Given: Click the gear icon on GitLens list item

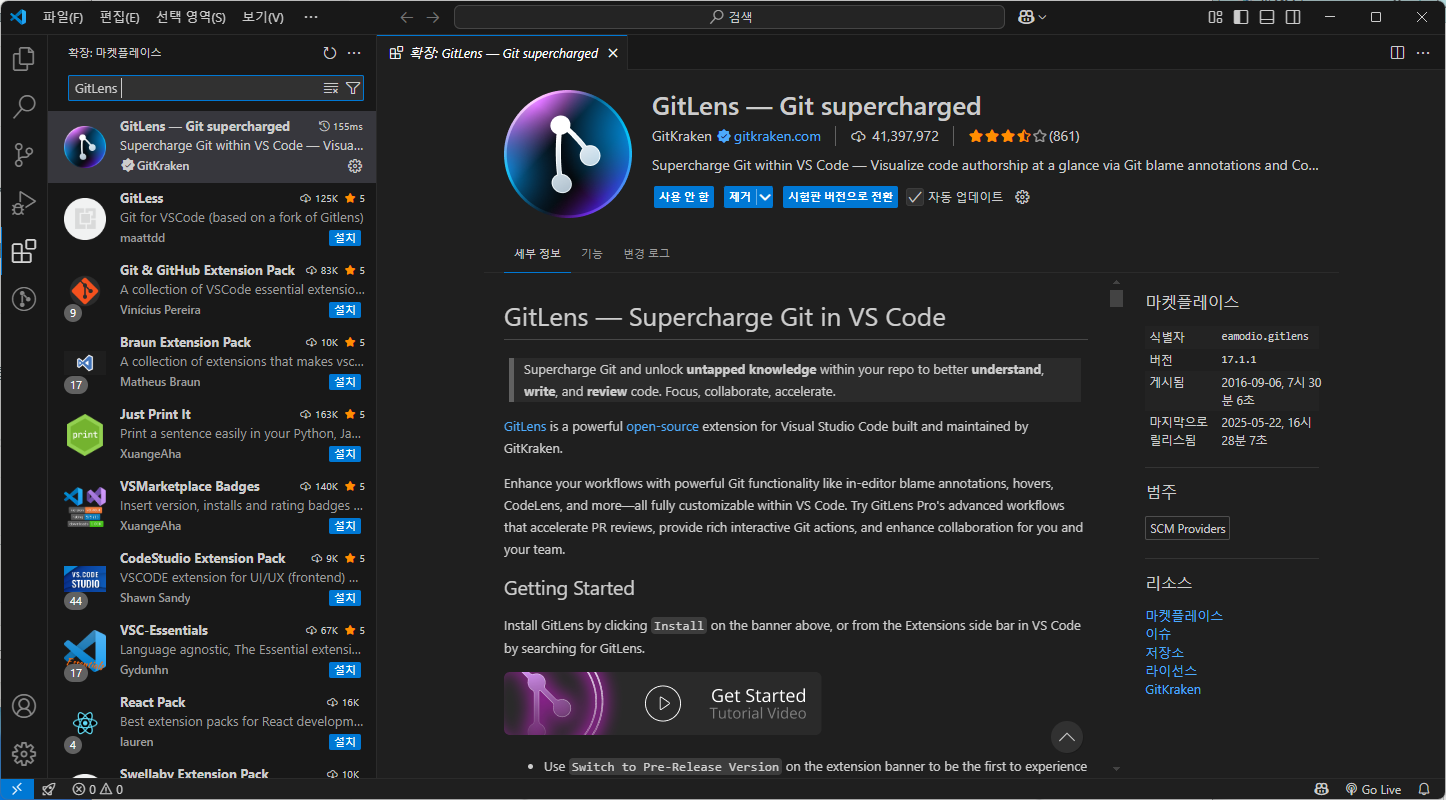Looking at the screenshot, I should pos(355,166).
